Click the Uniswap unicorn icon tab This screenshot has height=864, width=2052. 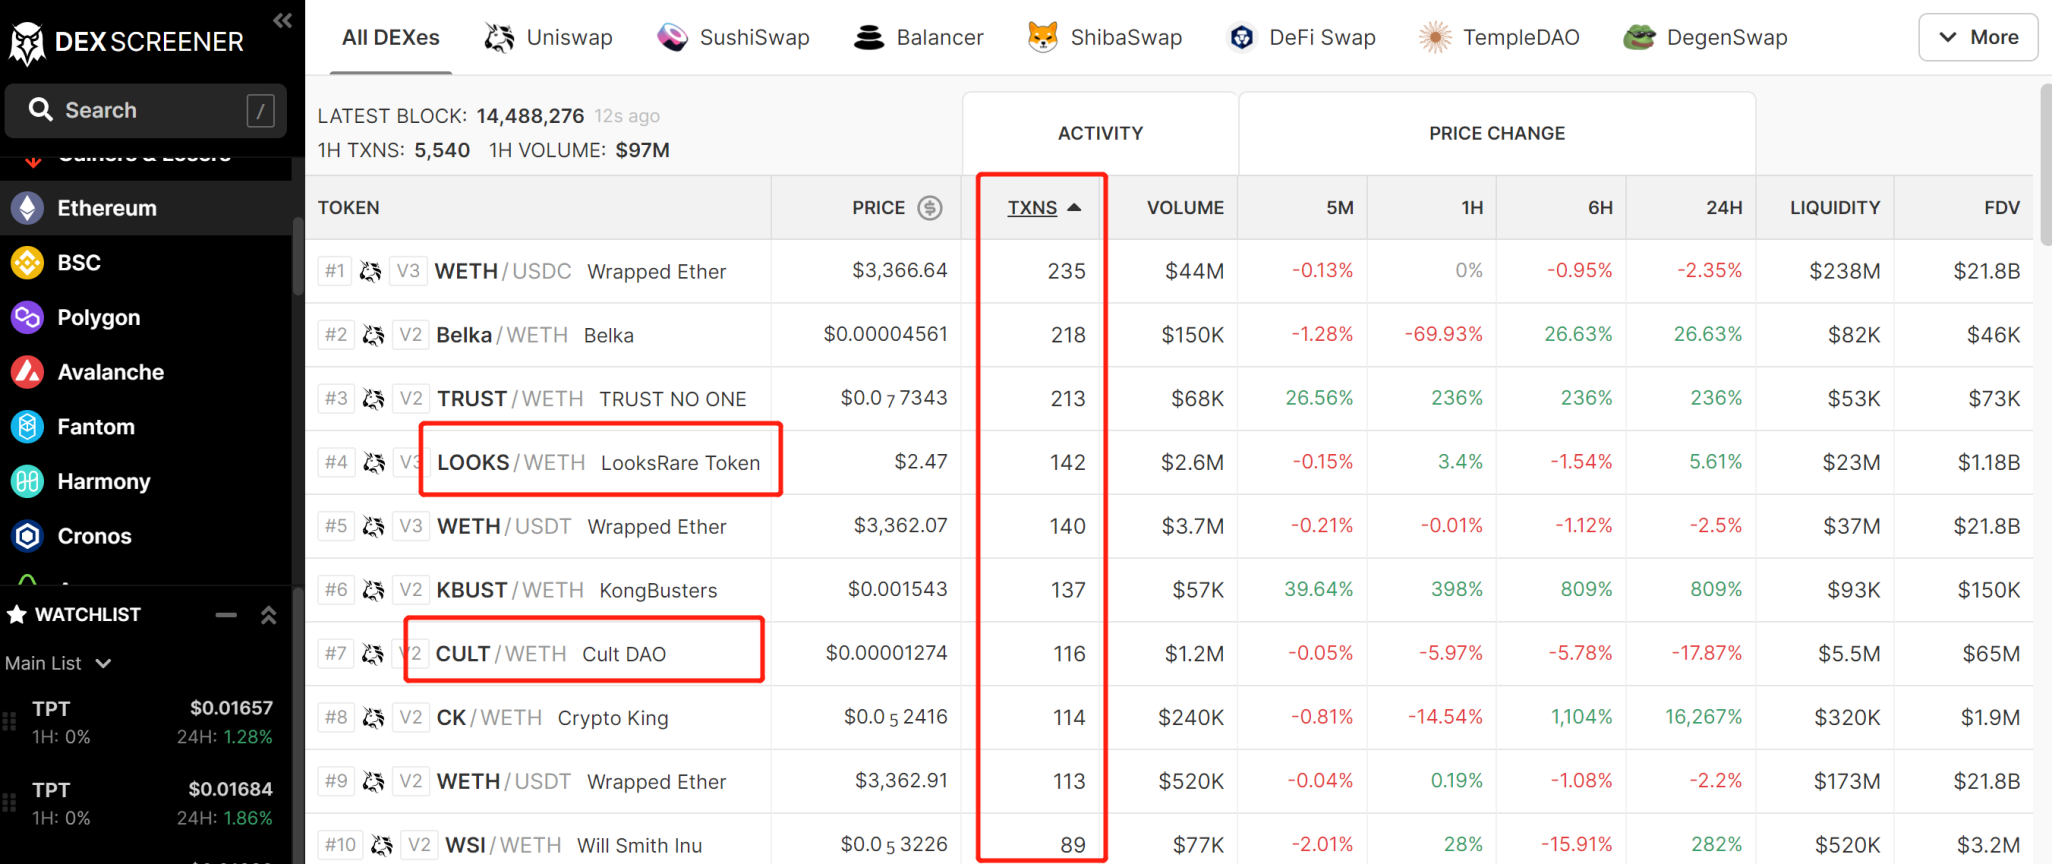click(499, 38)
